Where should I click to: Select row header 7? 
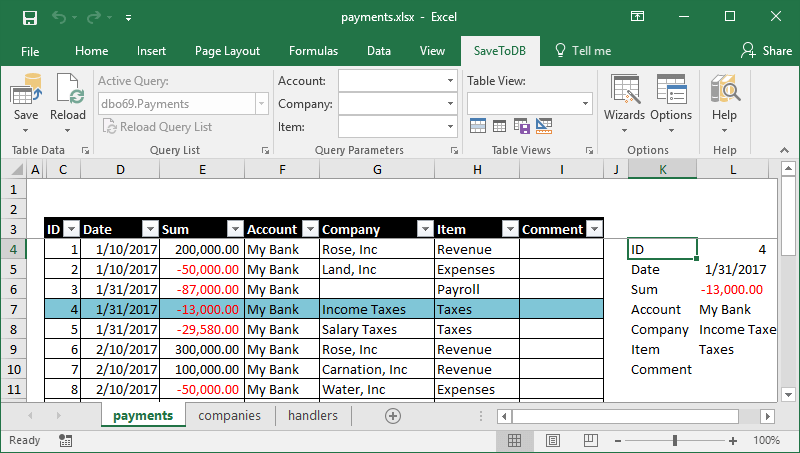[x=14, y=310]
